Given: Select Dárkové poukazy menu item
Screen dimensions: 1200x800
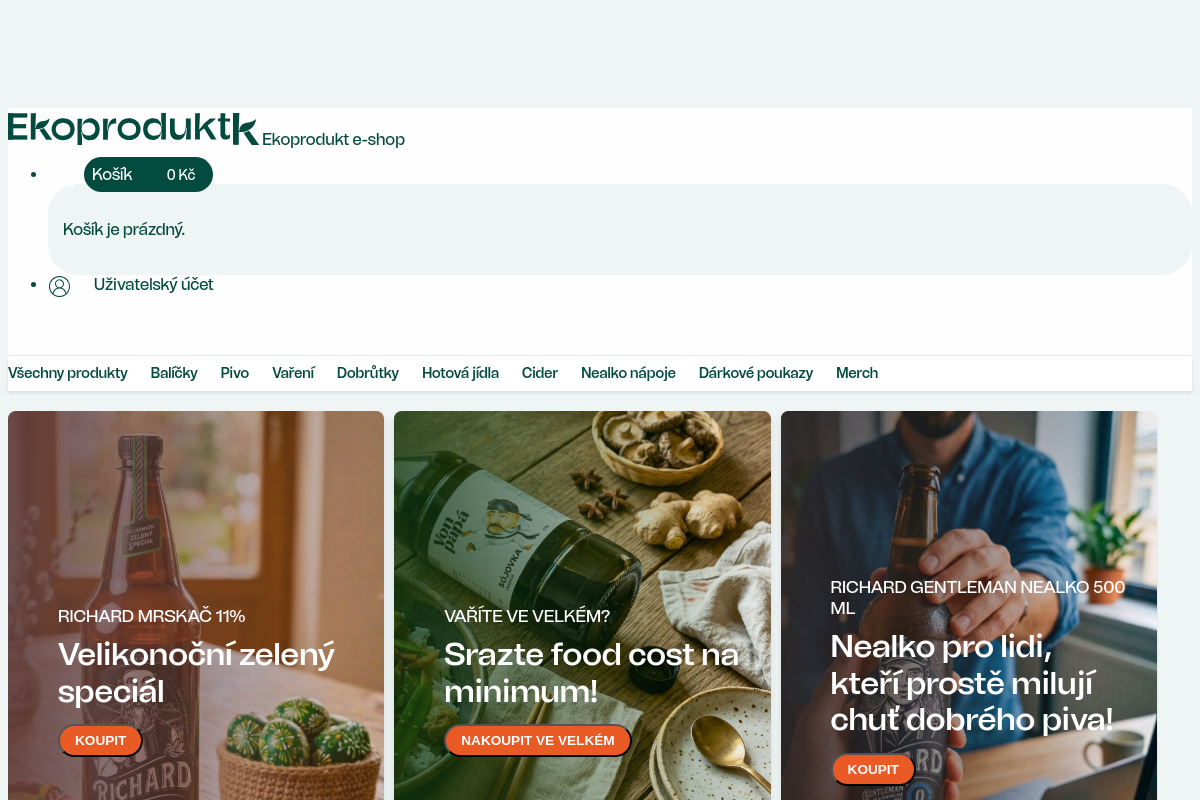Looking at the screenshot, I should (x=756, y=373).
